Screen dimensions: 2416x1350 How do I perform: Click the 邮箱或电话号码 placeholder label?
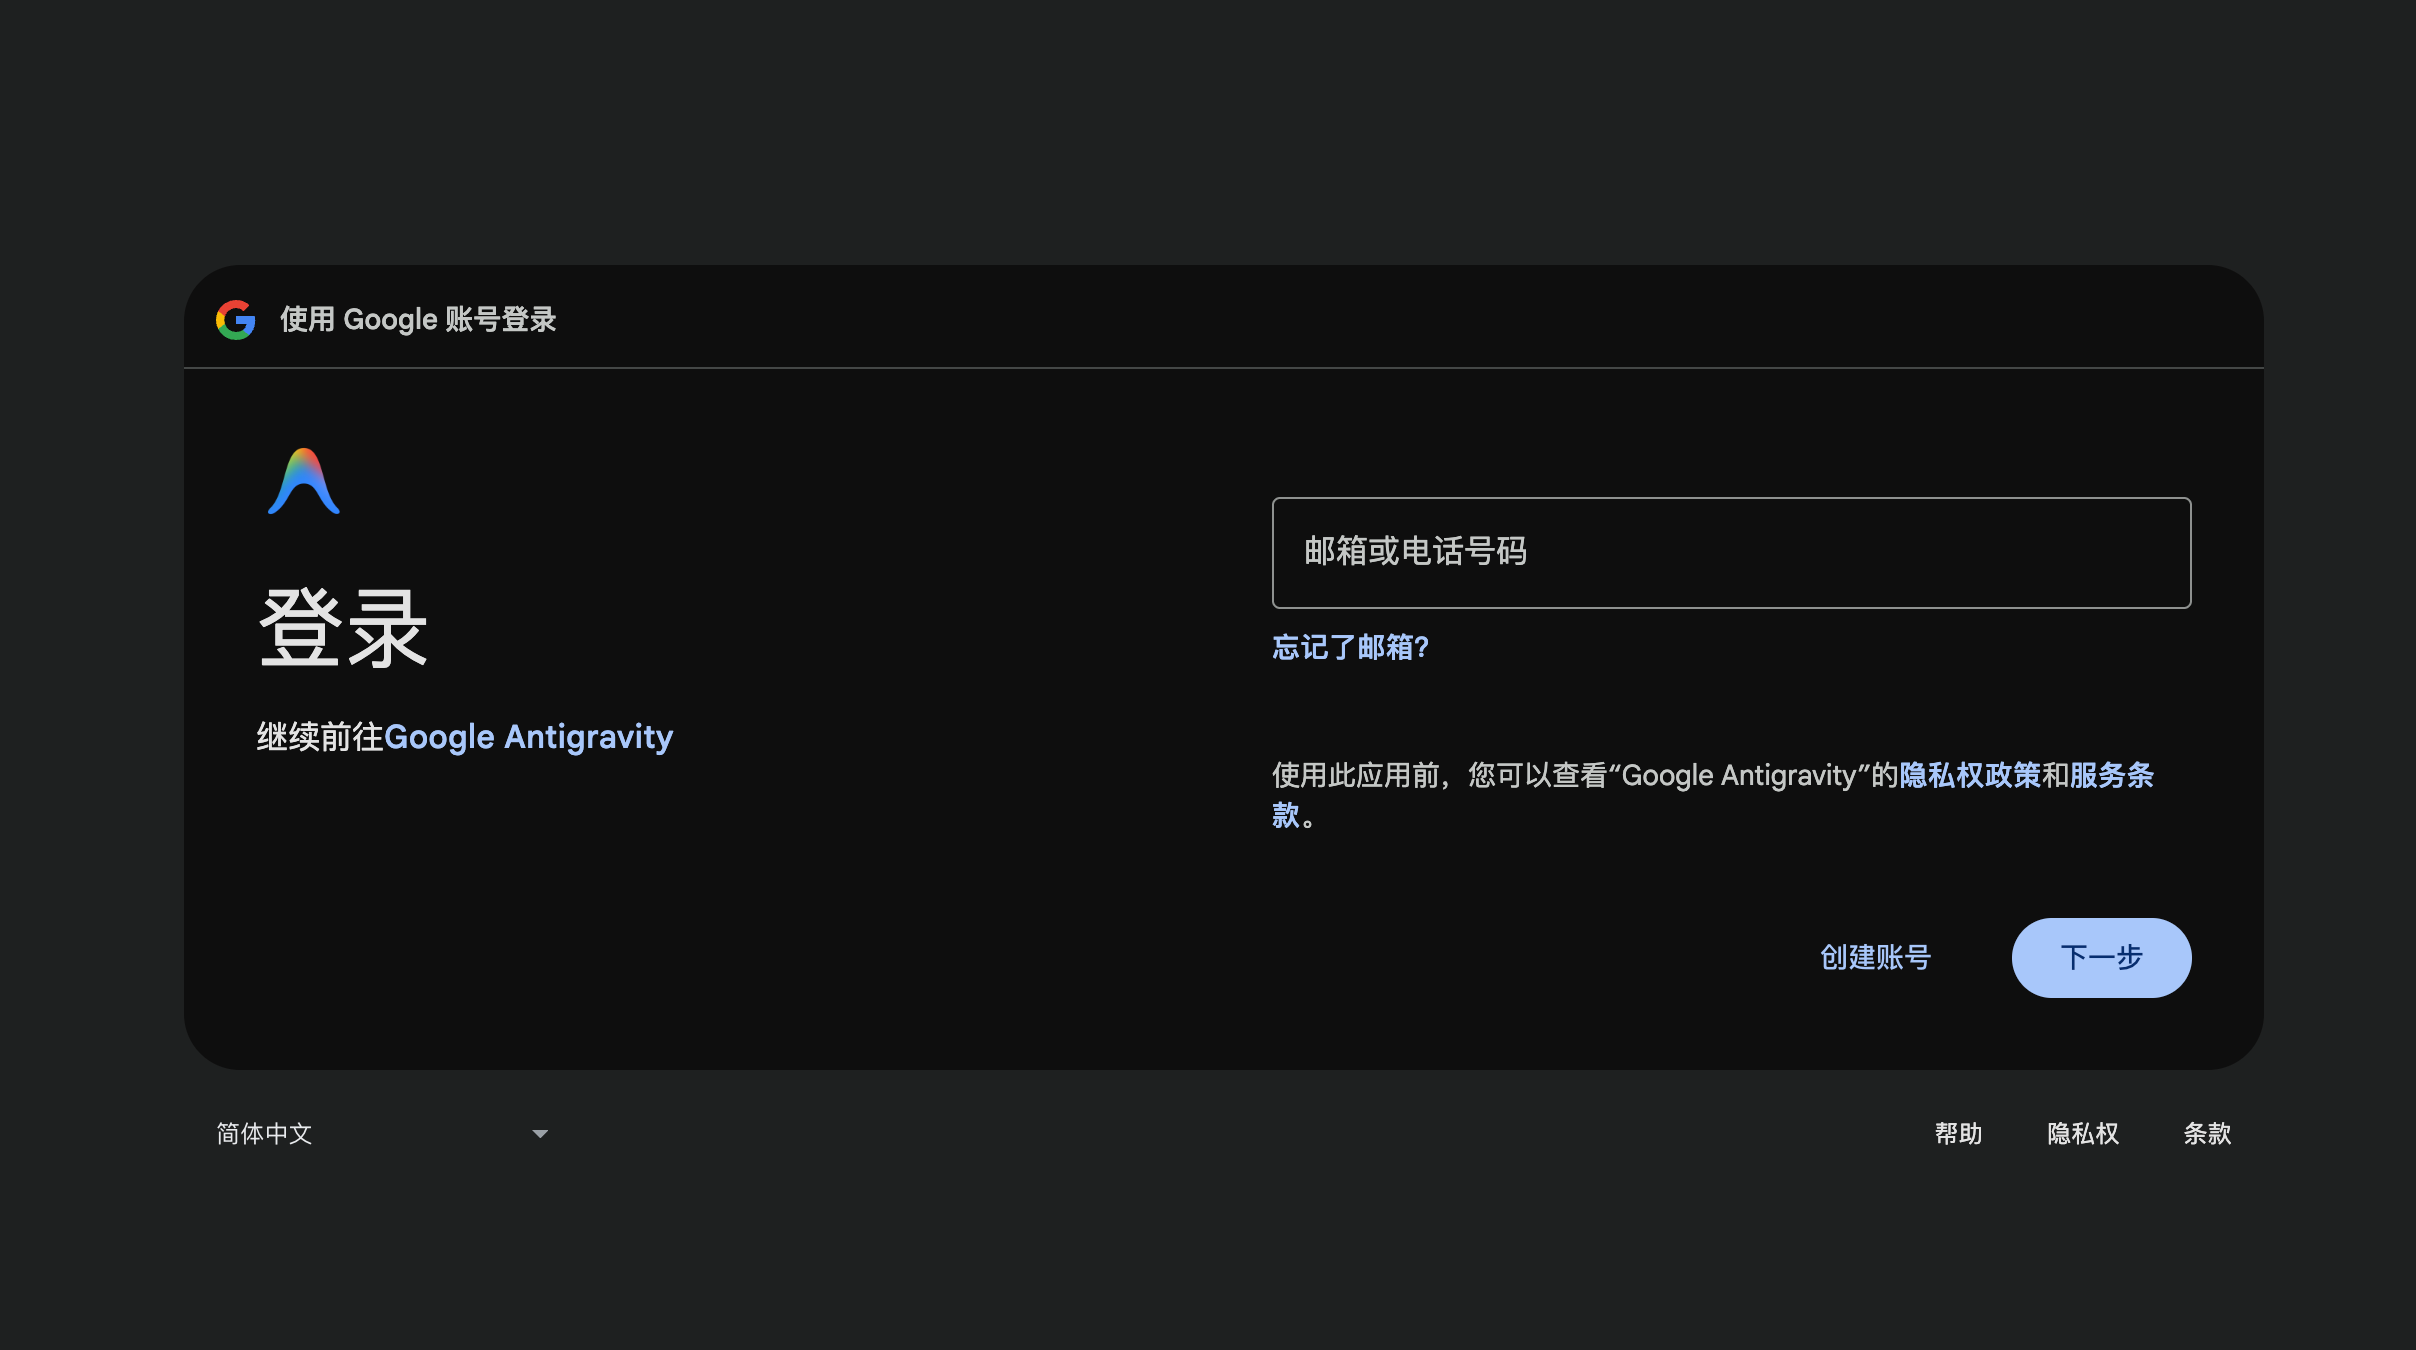point(1415,551)
